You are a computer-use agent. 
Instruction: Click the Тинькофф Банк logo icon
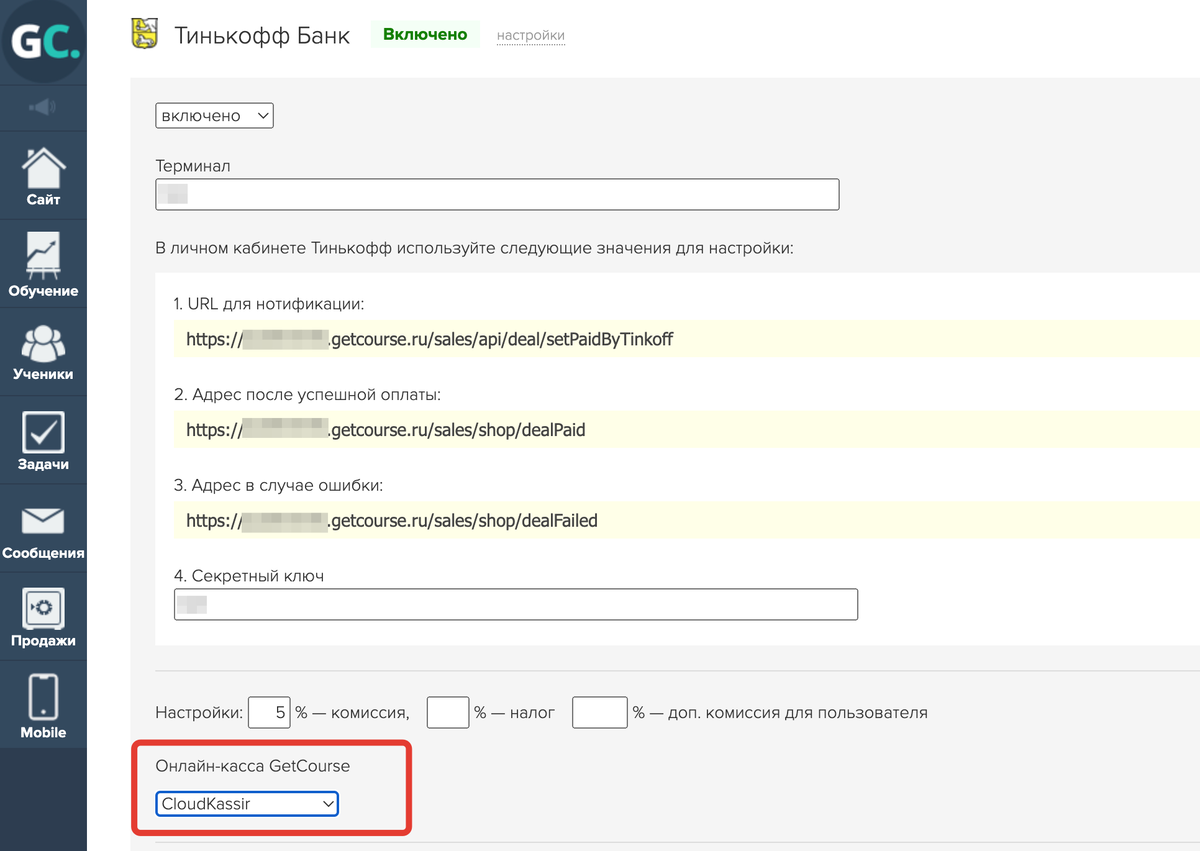pyautogui.click(x=145, y=35)
